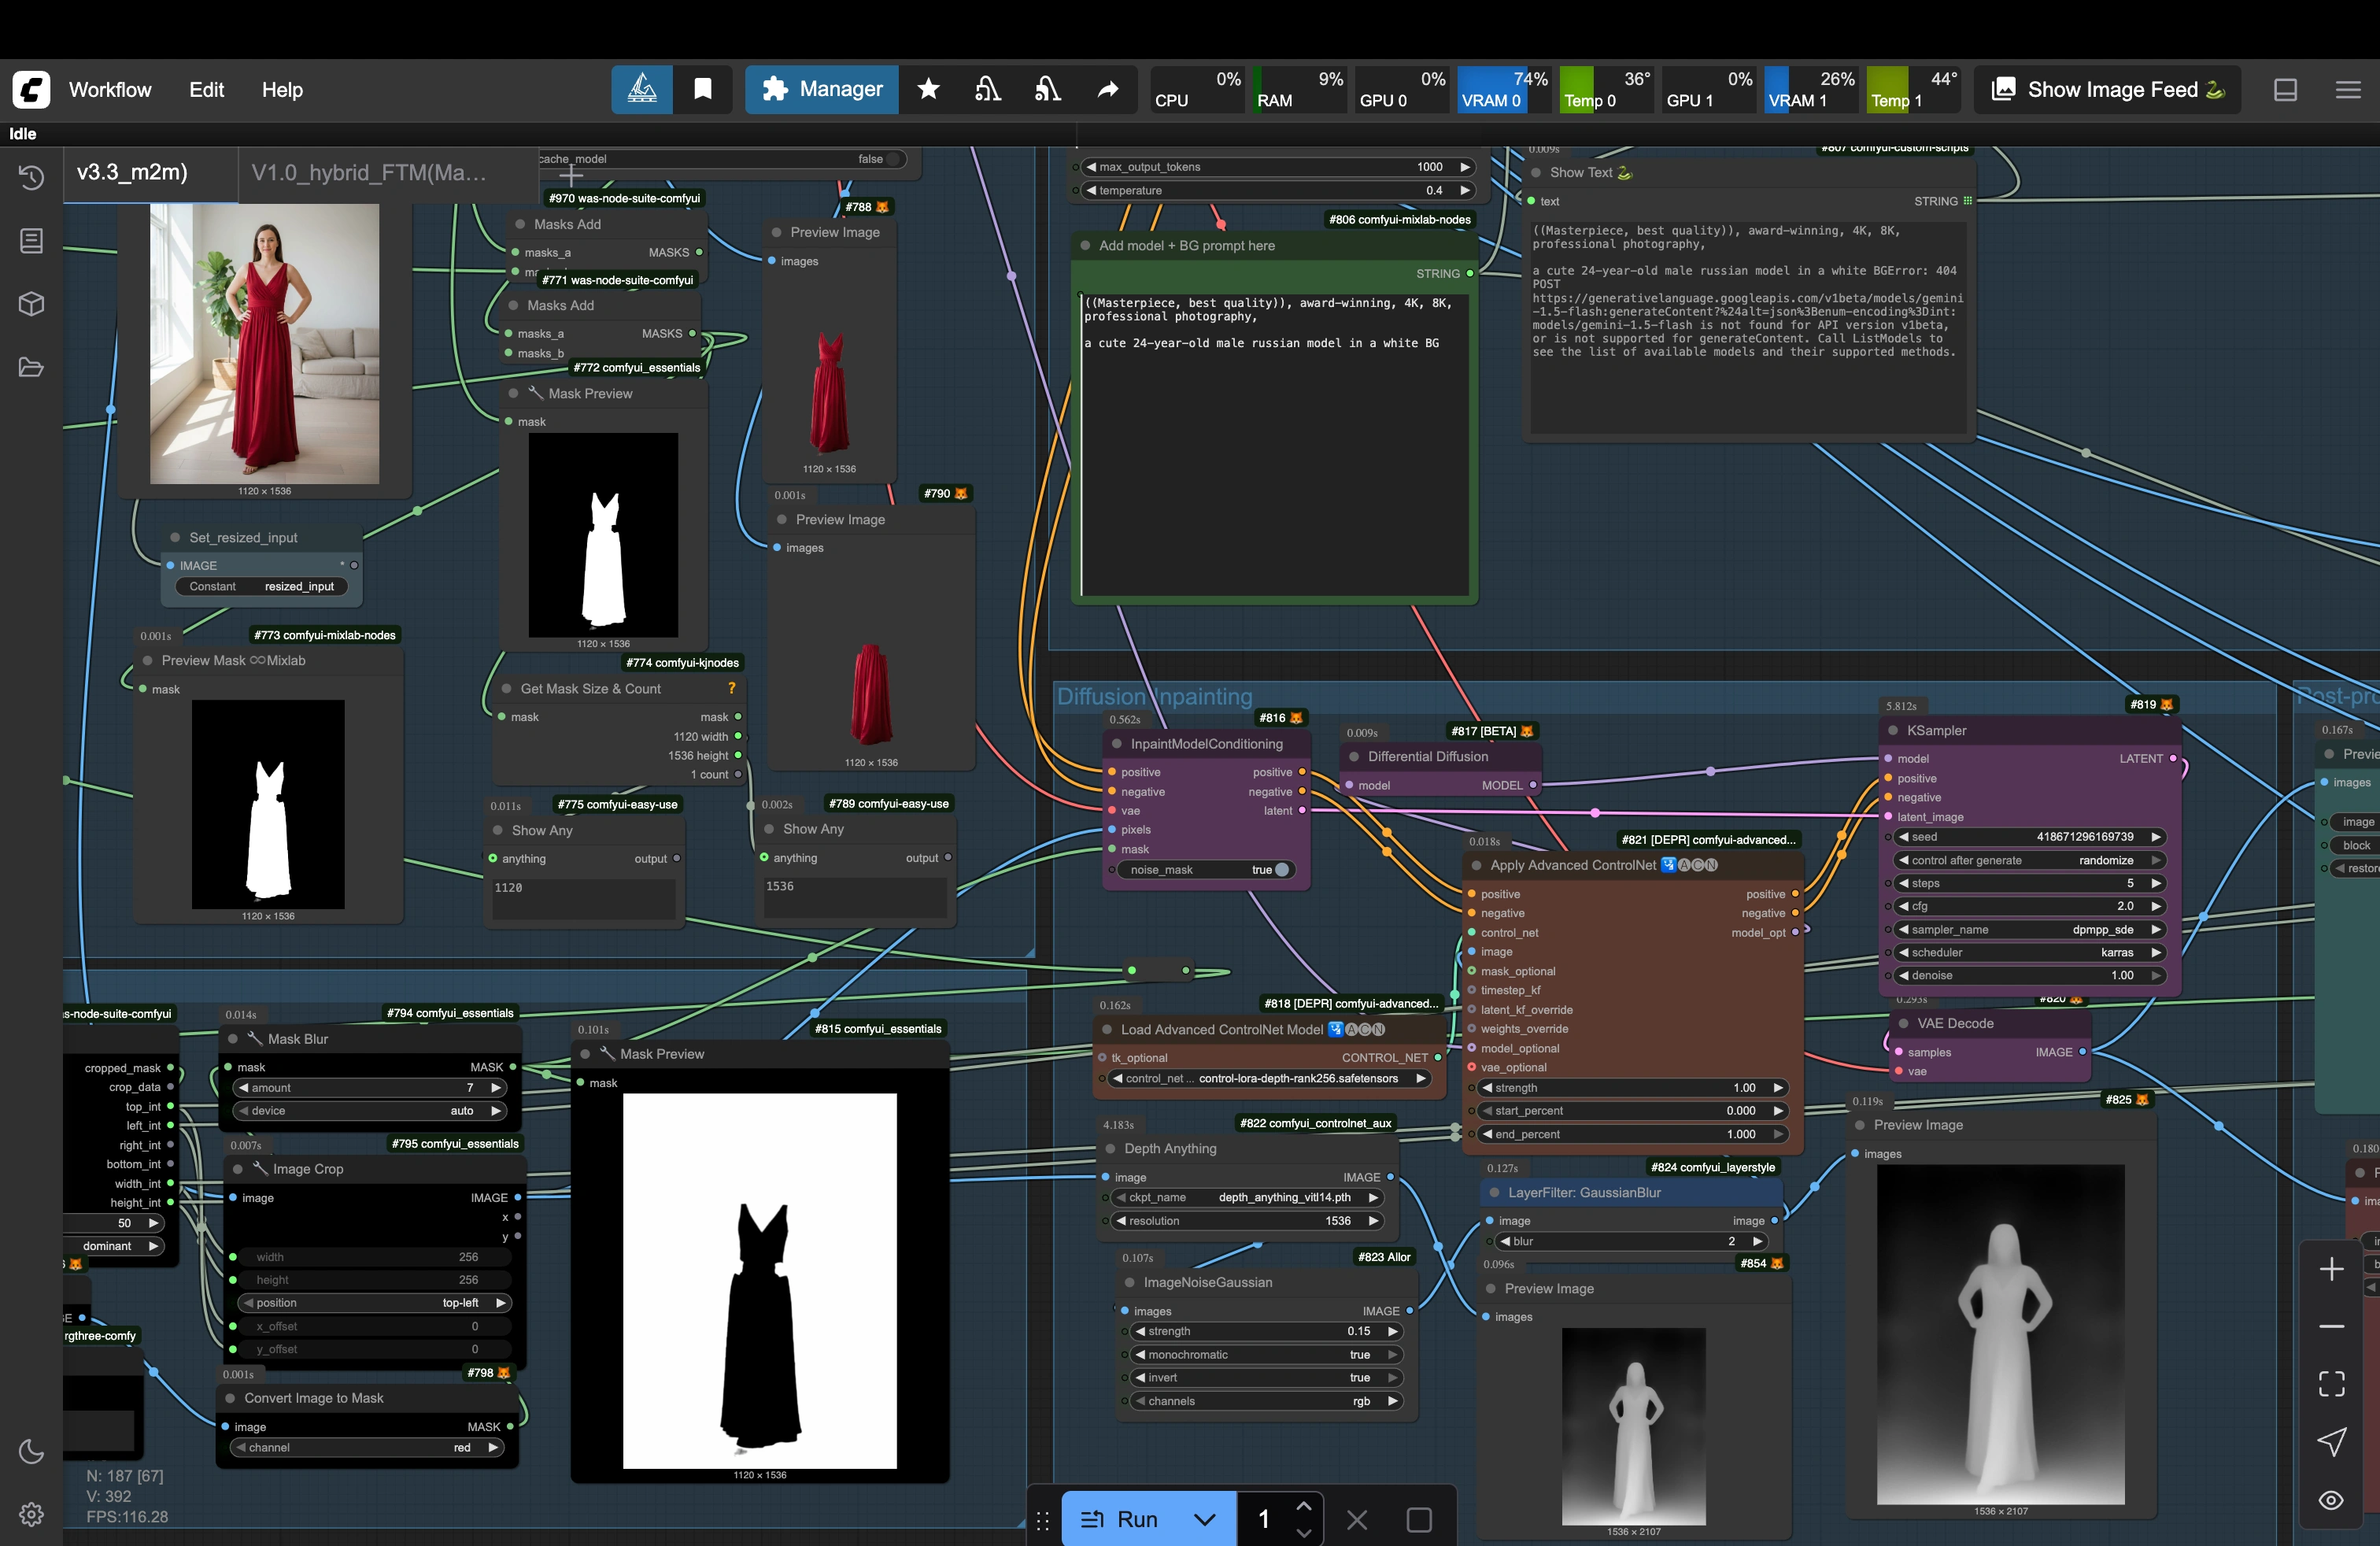
Task: Open the sampler_name dpmpp_sde selector
Action: [x=2030, y=930]
